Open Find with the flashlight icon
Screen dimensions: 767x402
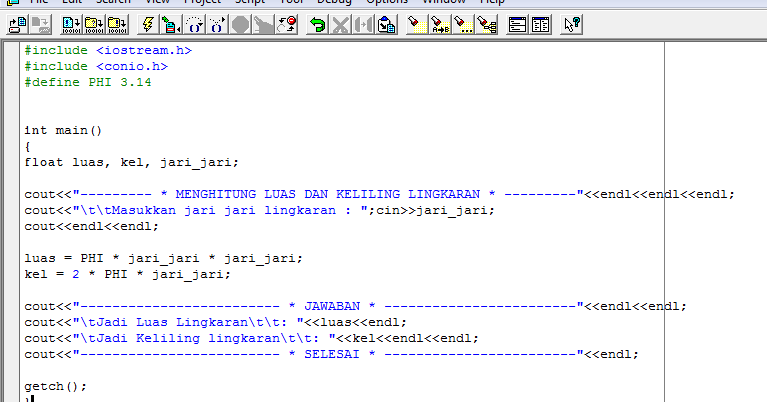pos(417,24)
